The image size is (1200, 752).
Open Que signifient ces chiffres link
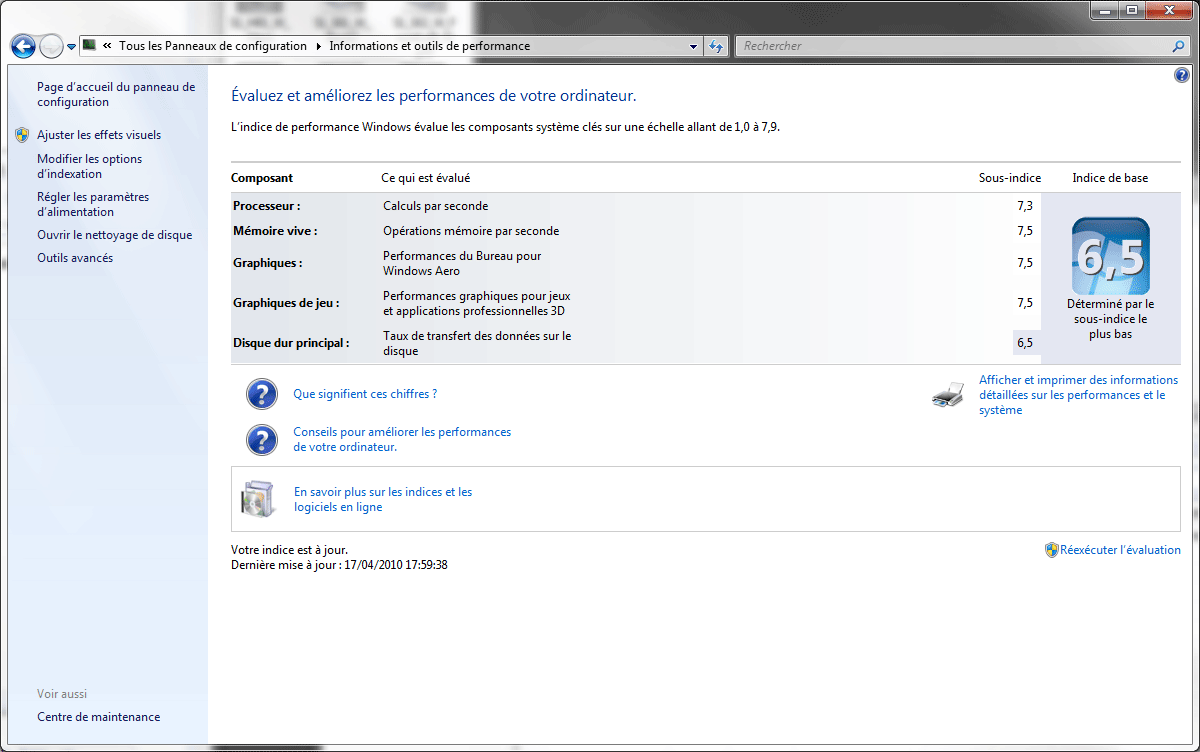click(x=365, y=394)
